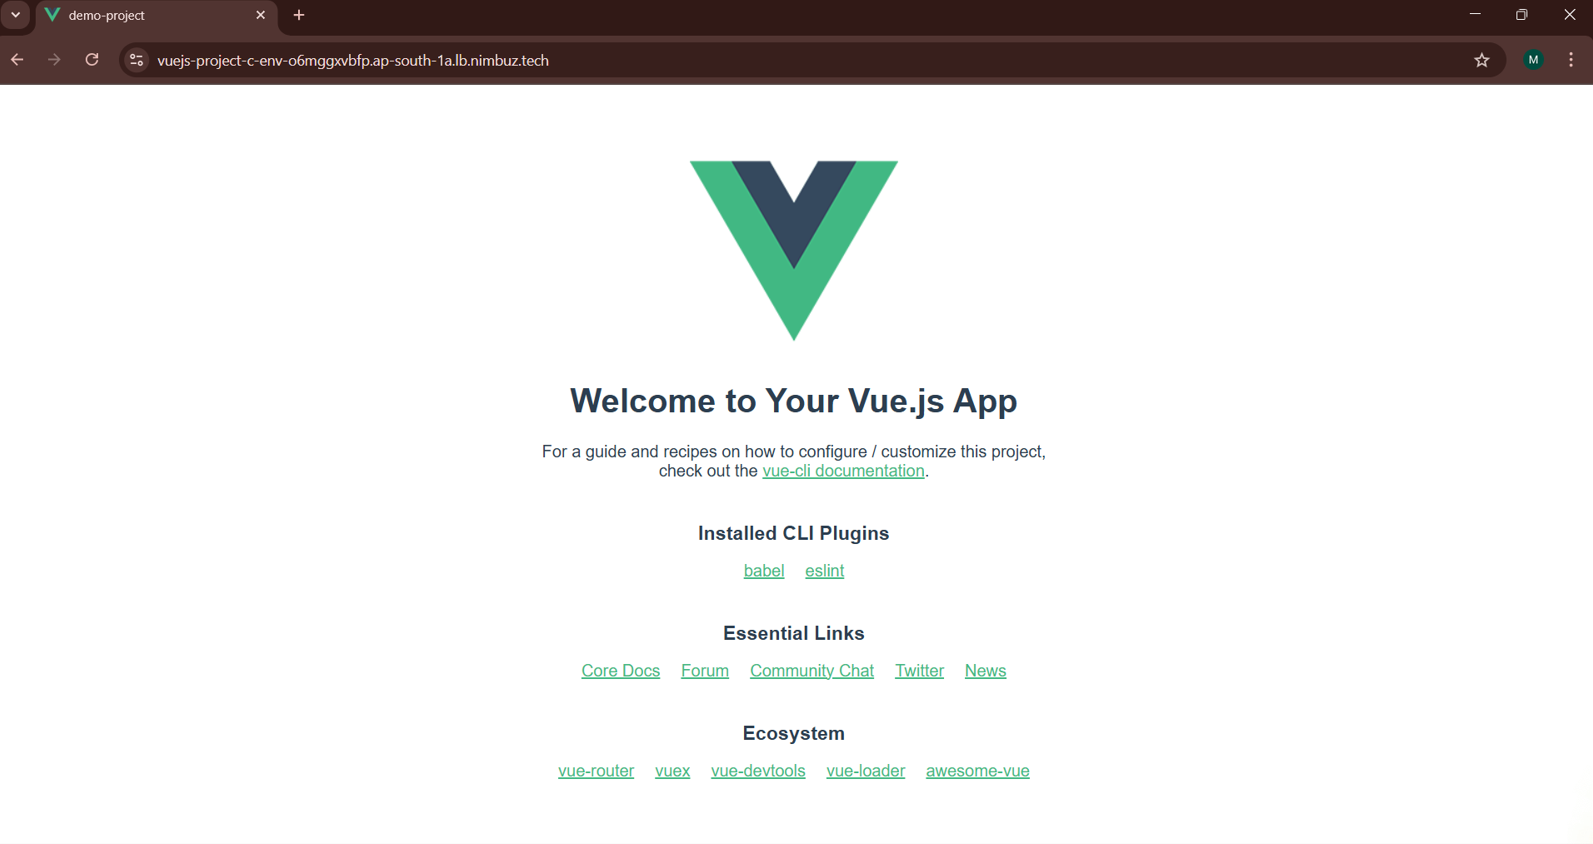Bookmark this page with the star icon
Viewport: 1593px width, 844px height.
pyautogui.click(x=1482, y=60)
